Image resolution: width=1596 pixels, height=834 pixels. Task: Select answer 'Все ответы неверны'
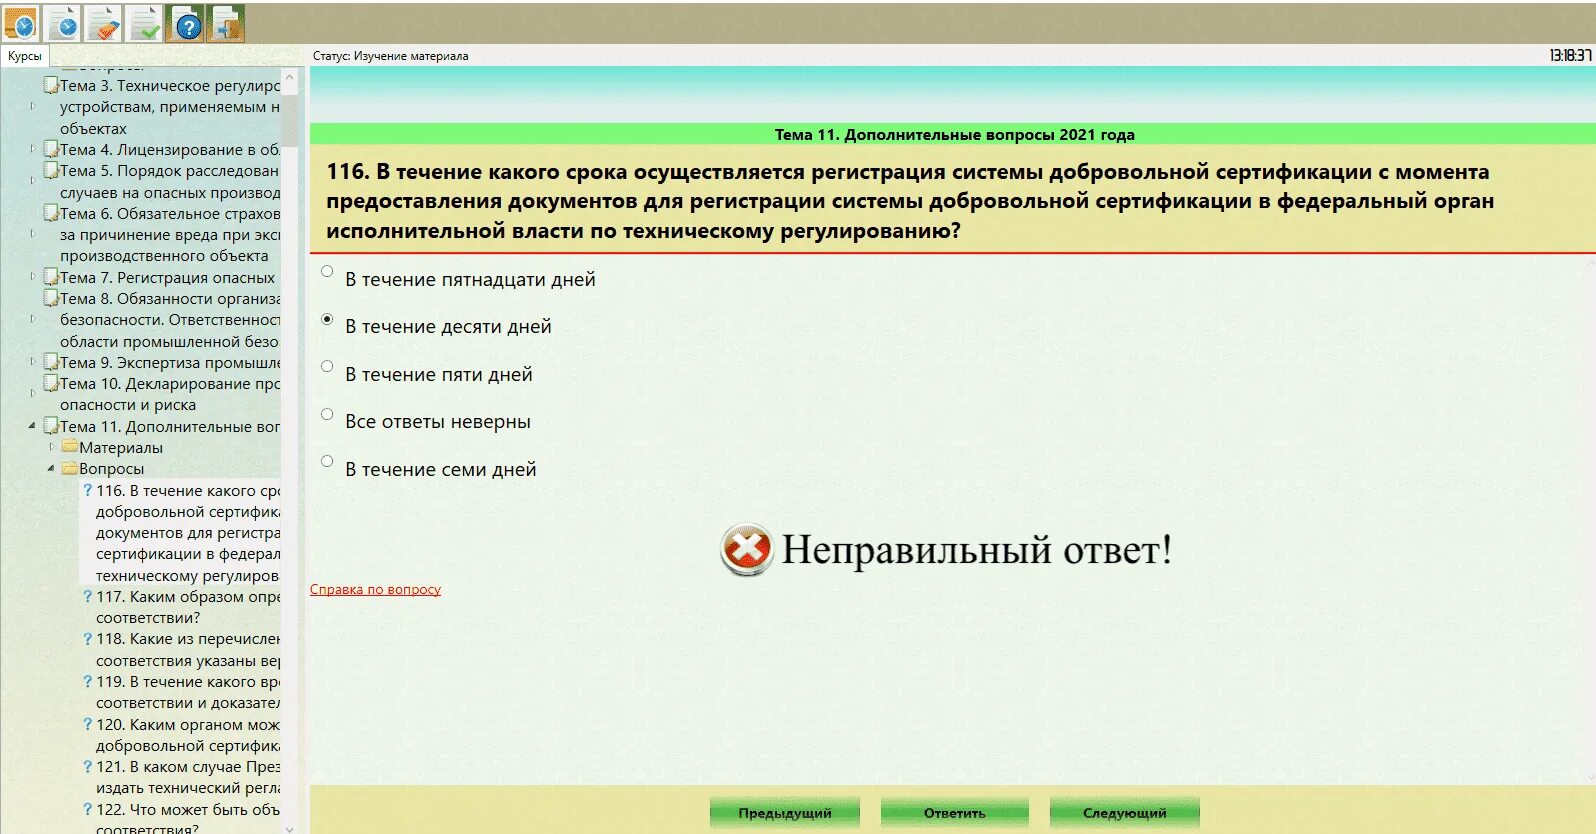[x=327, y=414]
